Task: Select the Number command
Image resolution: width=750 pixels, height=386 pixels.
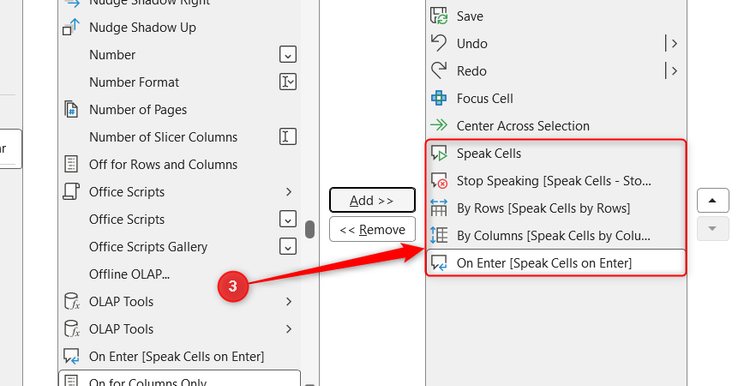Action: [x=179, y=55]
